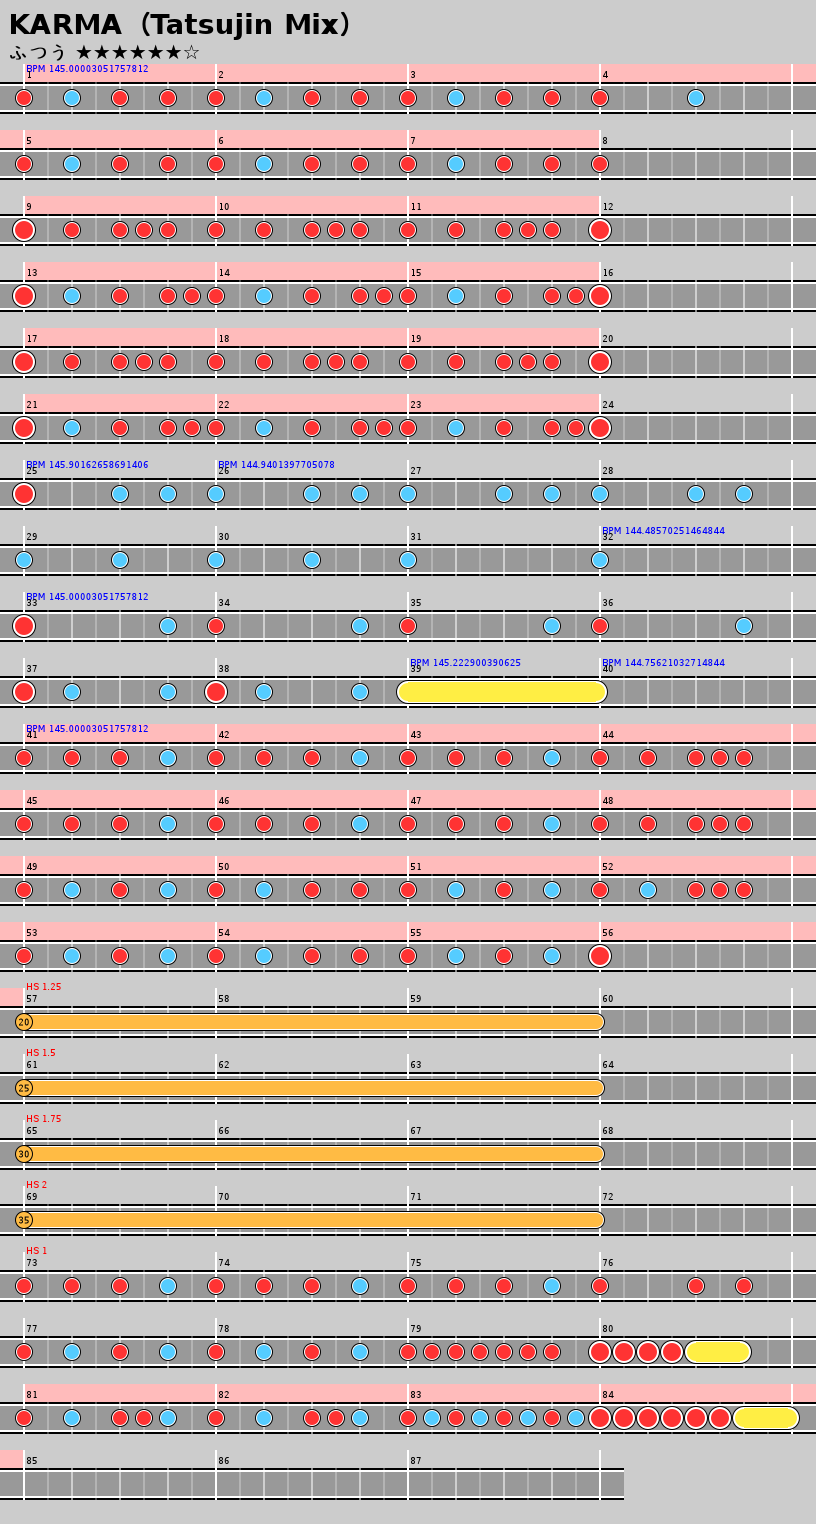Click the balloon note labeled 35
Screen dimensions: 816x1524
tap(24, 1220)
